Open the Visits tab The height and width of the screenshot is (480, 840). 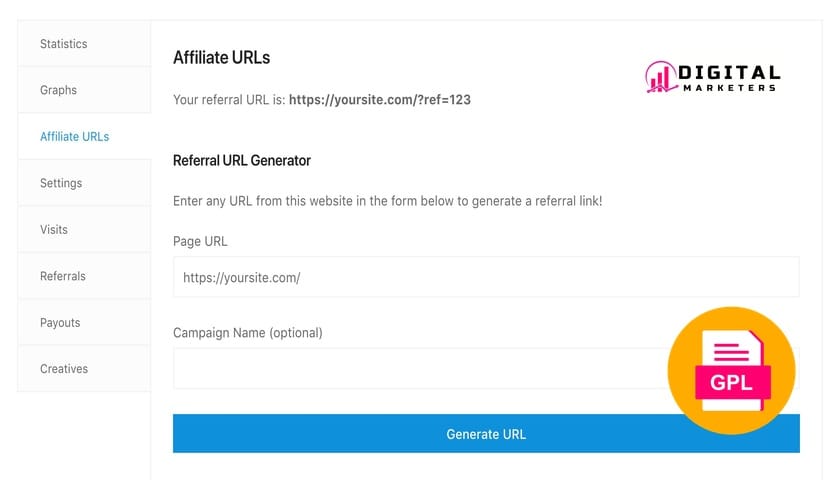54,230
